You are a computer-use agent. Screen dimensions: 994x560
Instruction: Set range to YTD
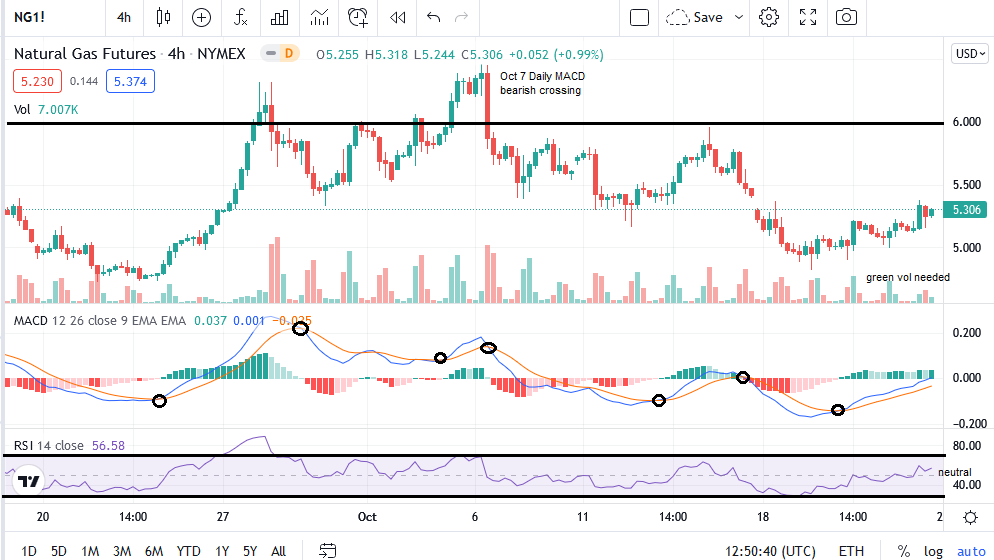(188, 550)
